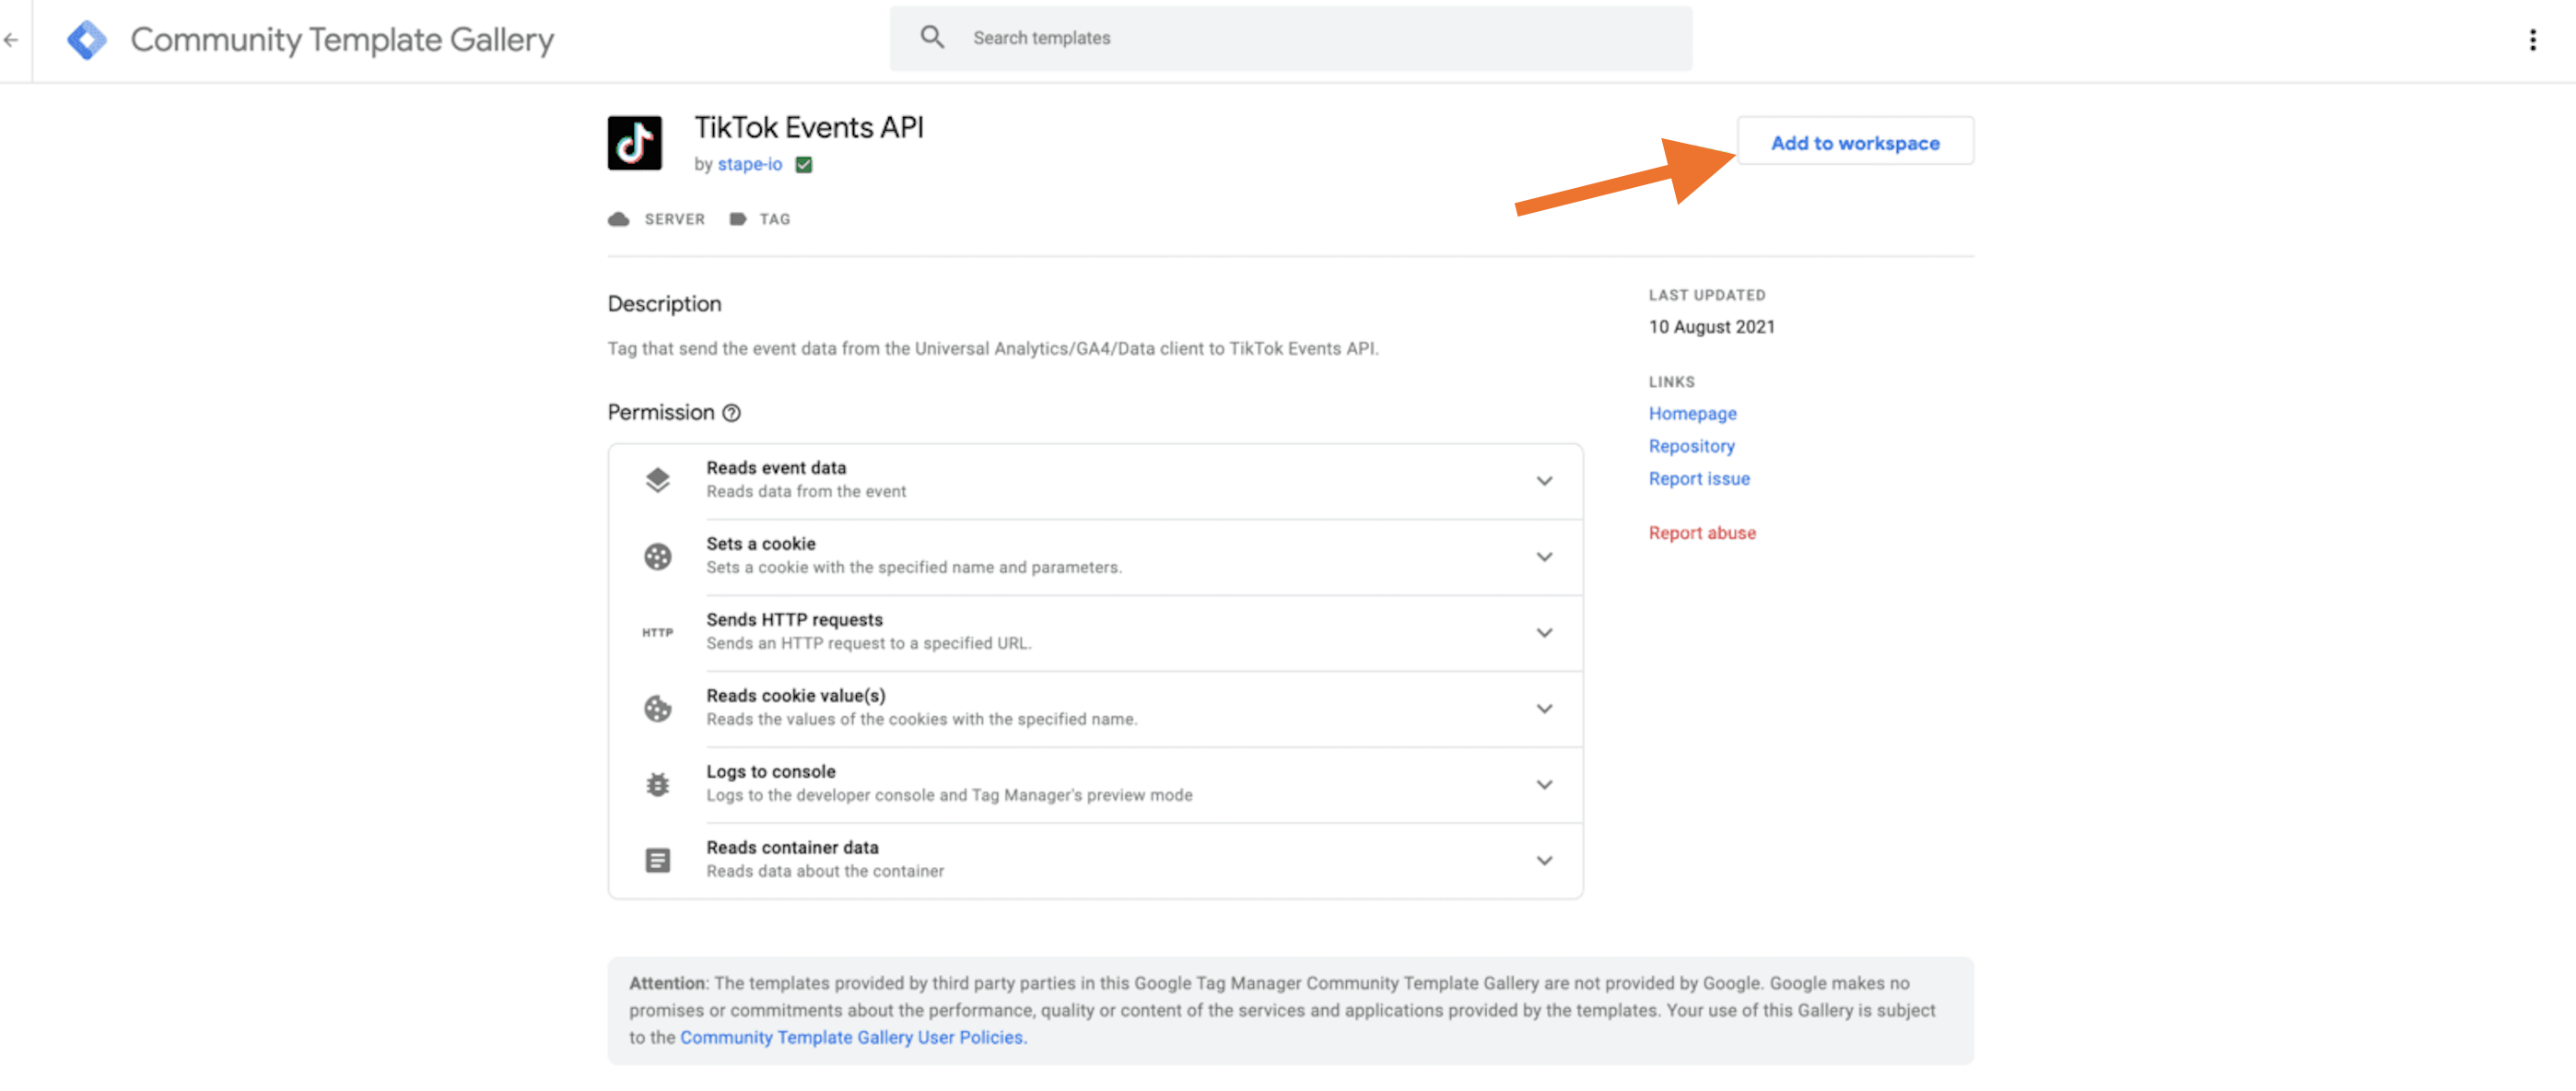The width and height of the screenshot is (2576, 1091).
Task: Click the template description sentence
Action: (x=992, y=349)
